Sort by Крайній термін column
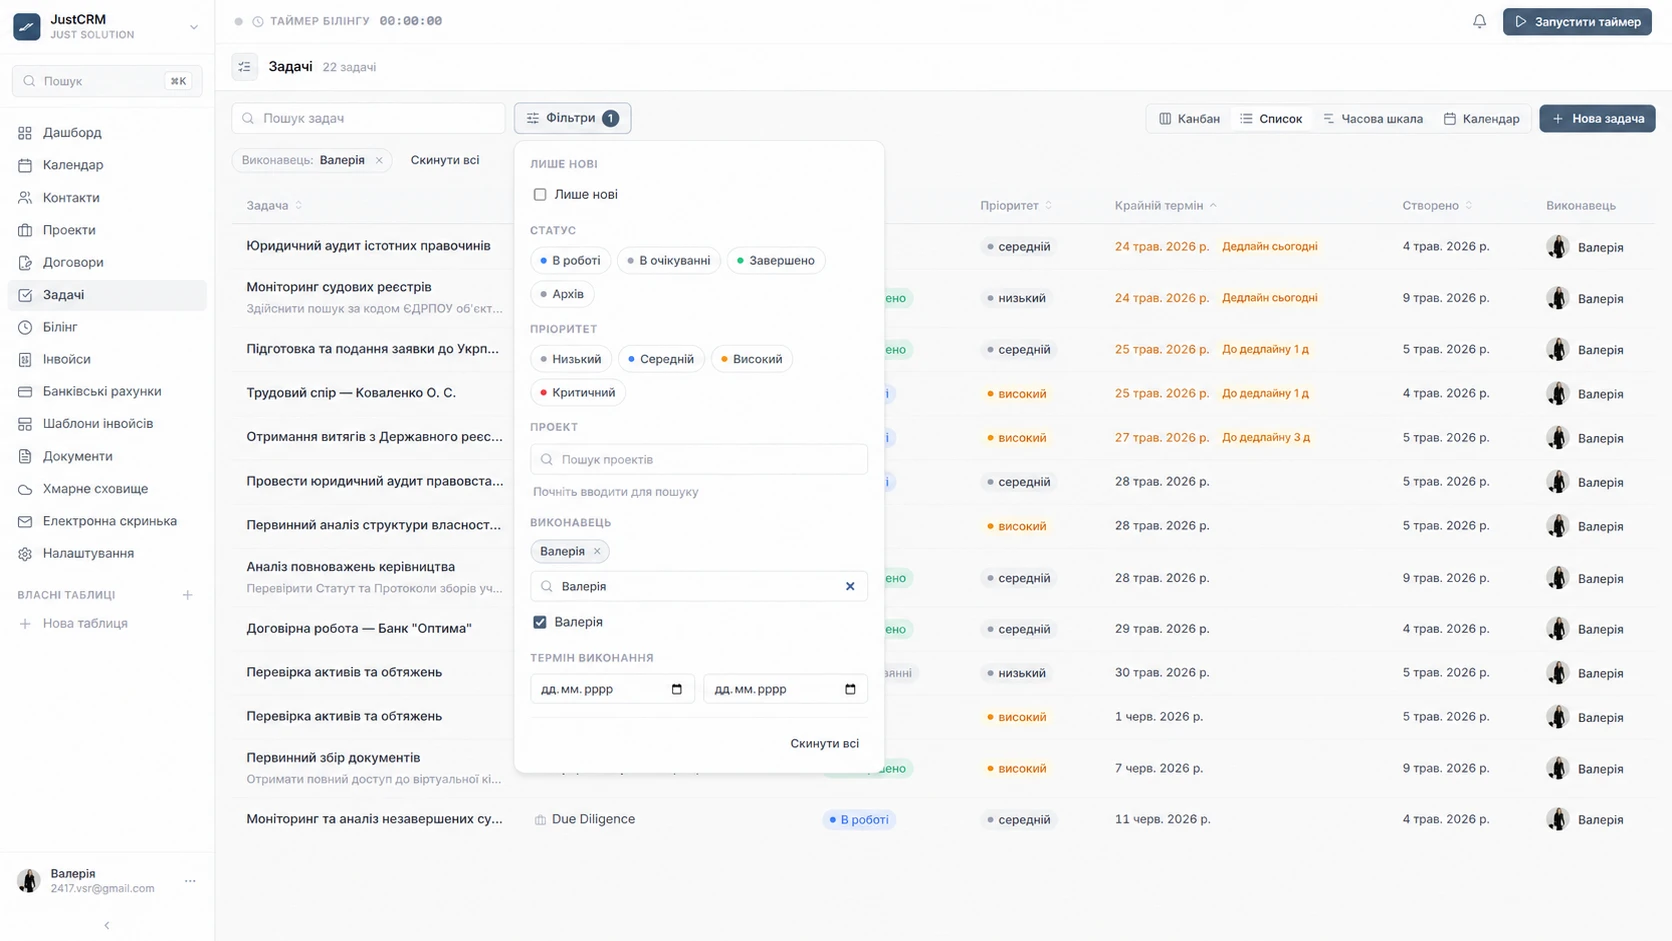Viewport: 1672px width, 941px height. pyautogui.click(x=1165, y=205)
